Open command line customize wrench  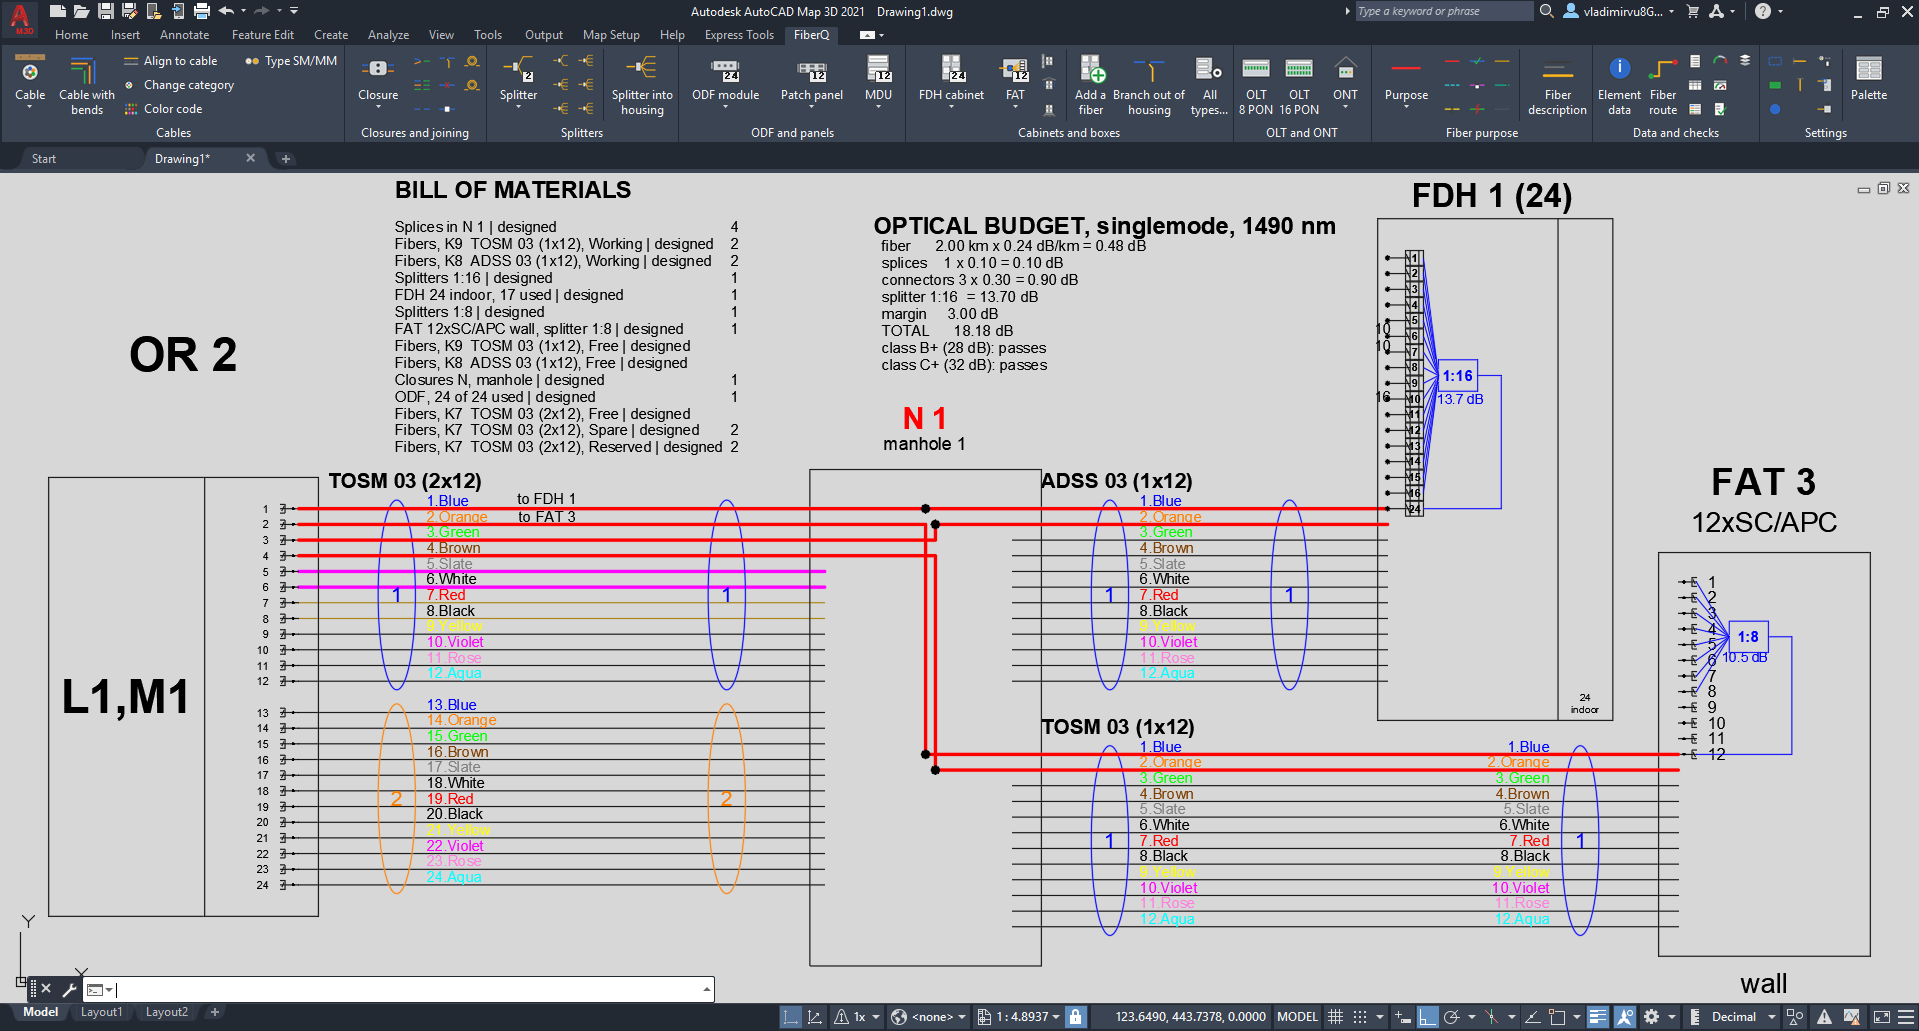69,989
